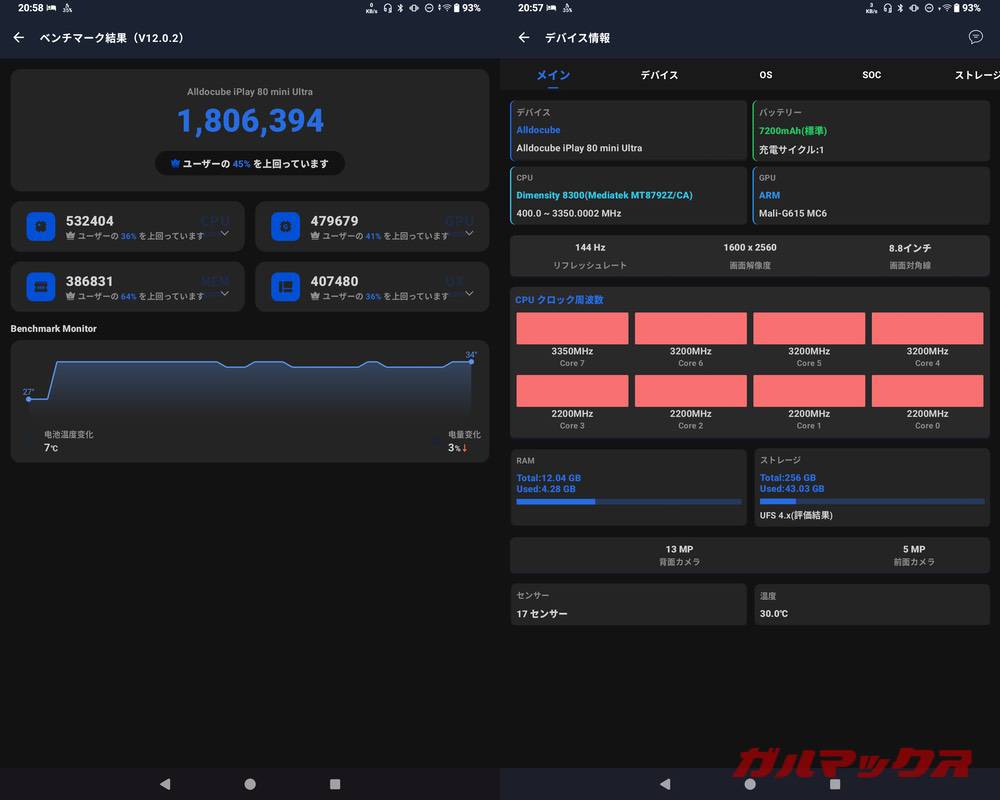Viewport: 1000px width, 800px height.
Task: Tap the CPU score icon beside 532404
Action: click(x=41, y=226)
